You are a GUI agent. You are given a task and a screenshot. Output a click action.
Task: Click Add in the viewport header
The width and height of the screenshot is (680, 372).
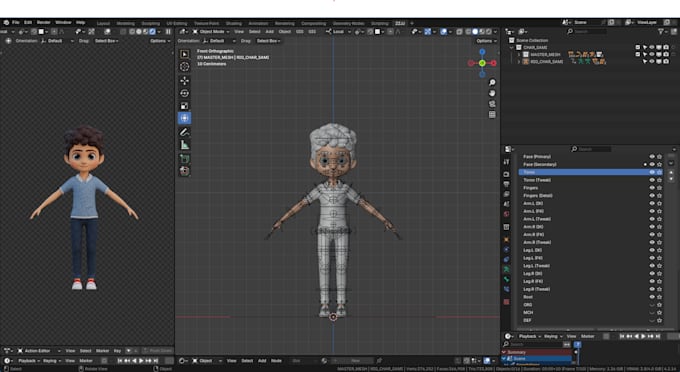[269, 32]
